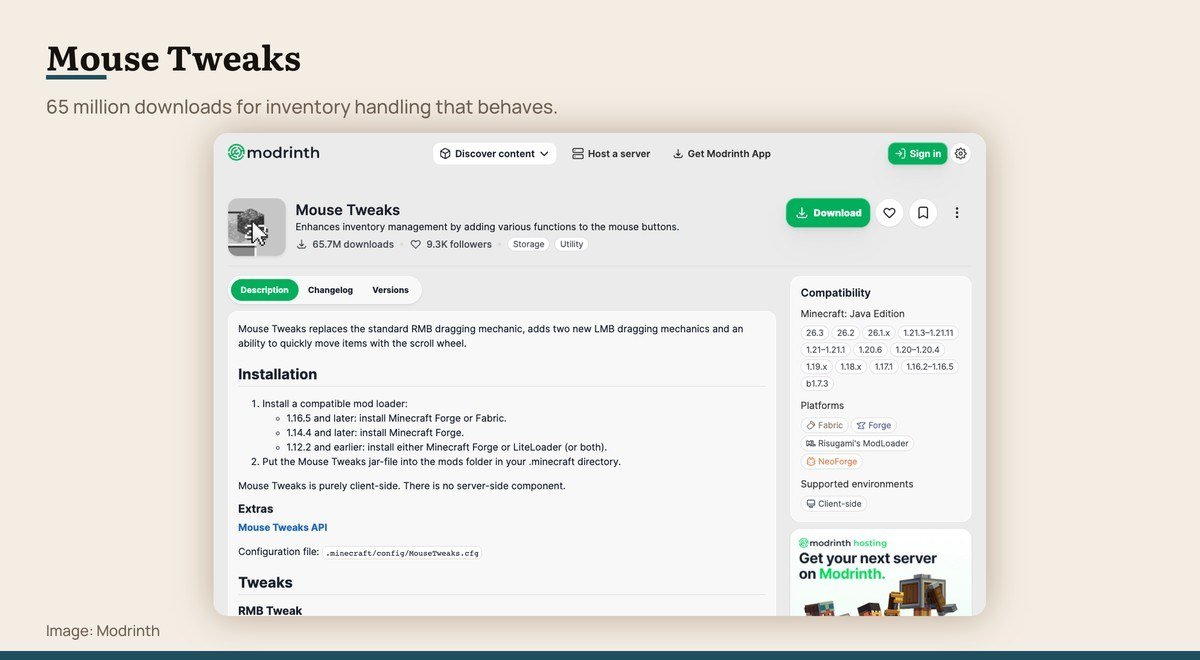Click the Forge platform tag

point(874,425)
